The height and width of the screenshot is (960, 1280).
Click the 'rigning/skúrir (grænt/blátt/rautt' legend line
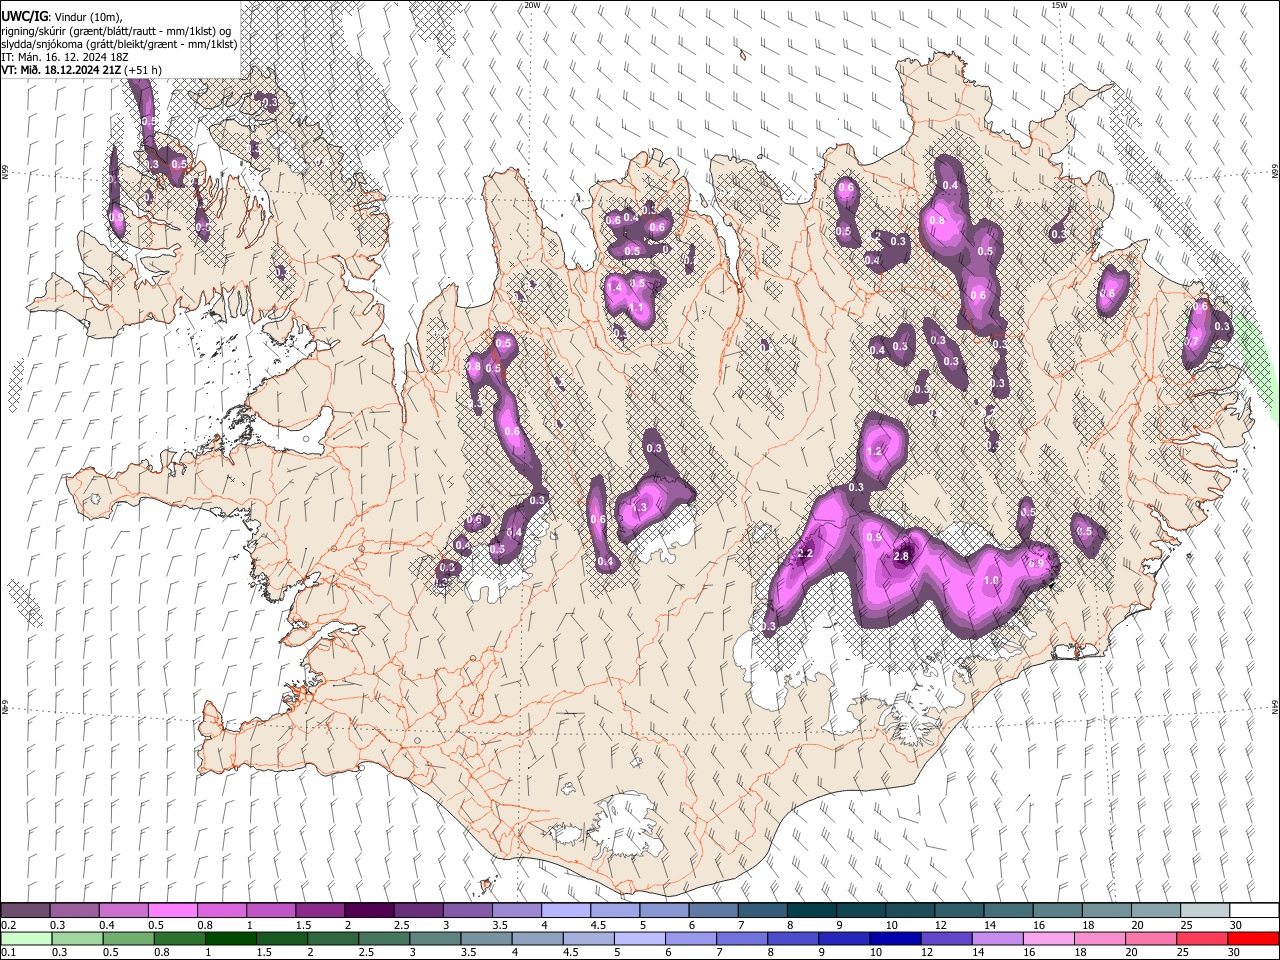[116, 31]
